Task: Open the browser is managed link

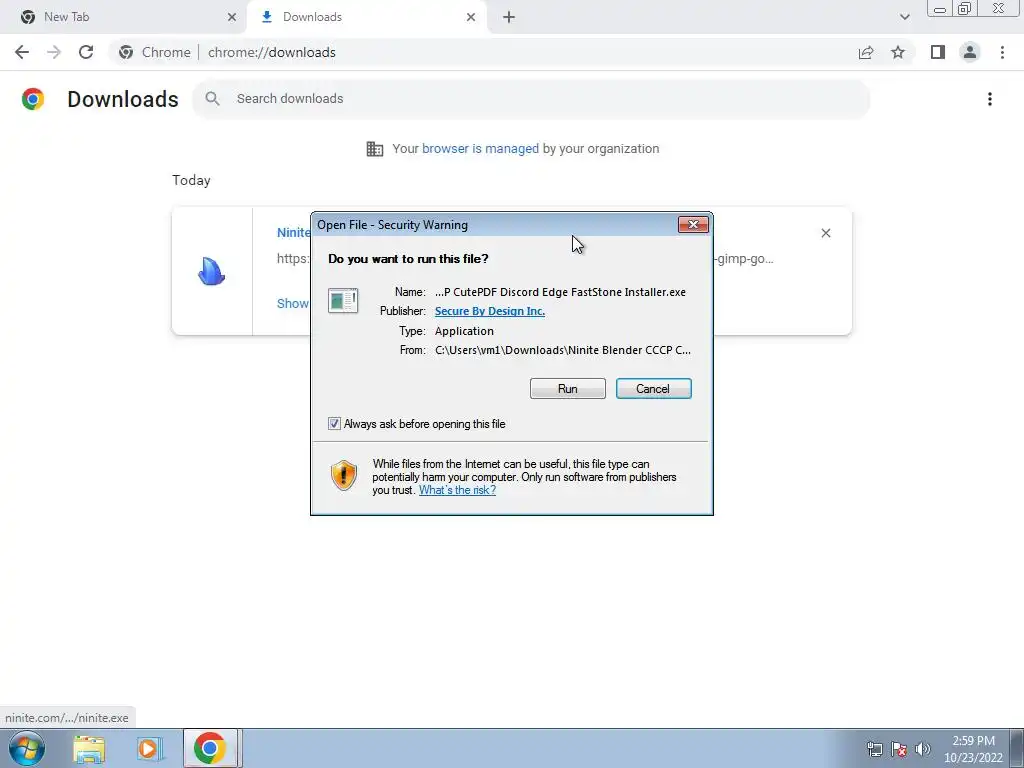Action: [480, 148]
